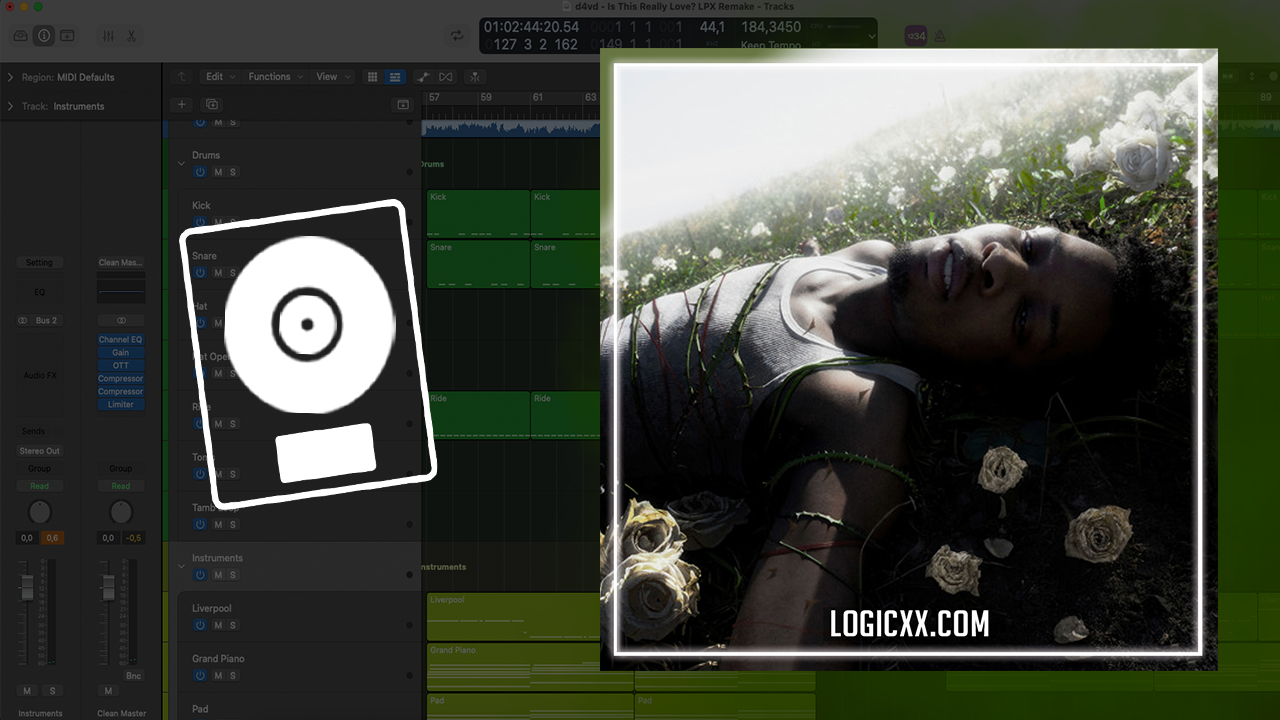Image resolution: width=1280 pixels, height=720 pixels.
Task: Click stereo link icon beside Bus 2
Action: pos(23,321)
